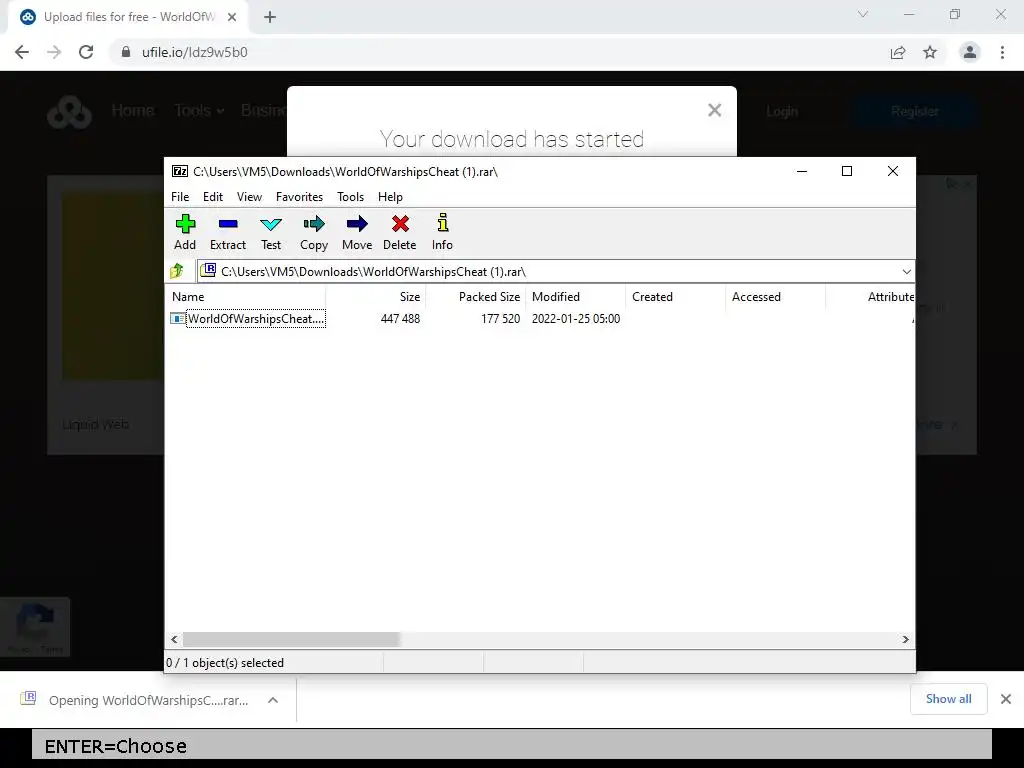Click the WorldOfWarshipsC....rar download item
Image resolution: width=1024 pixels, height=768 pixels.
coord(148,700)
